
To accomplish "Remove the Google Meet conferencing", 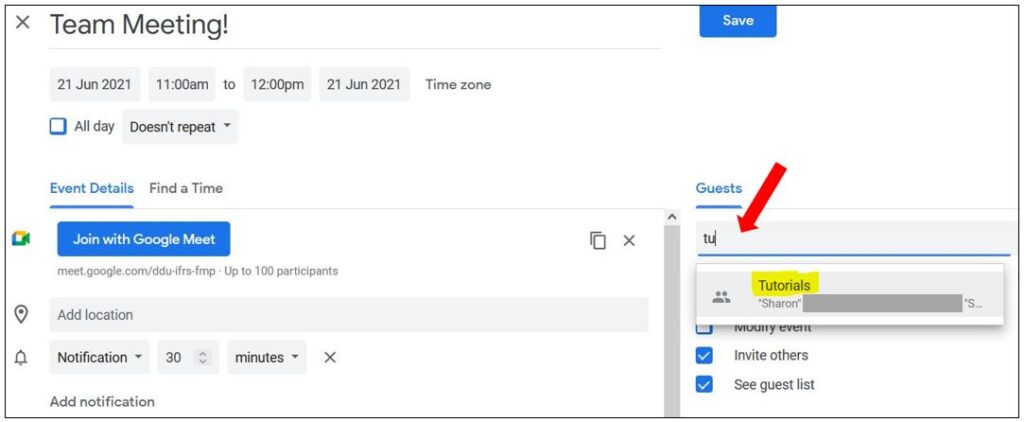I will pos(629,240).
